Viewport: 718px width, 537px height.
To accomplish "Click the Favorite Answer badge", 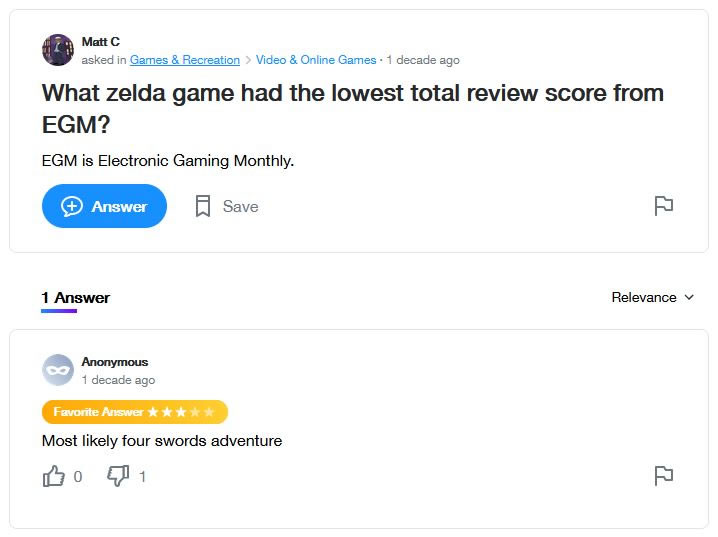I will click(135, 412).
